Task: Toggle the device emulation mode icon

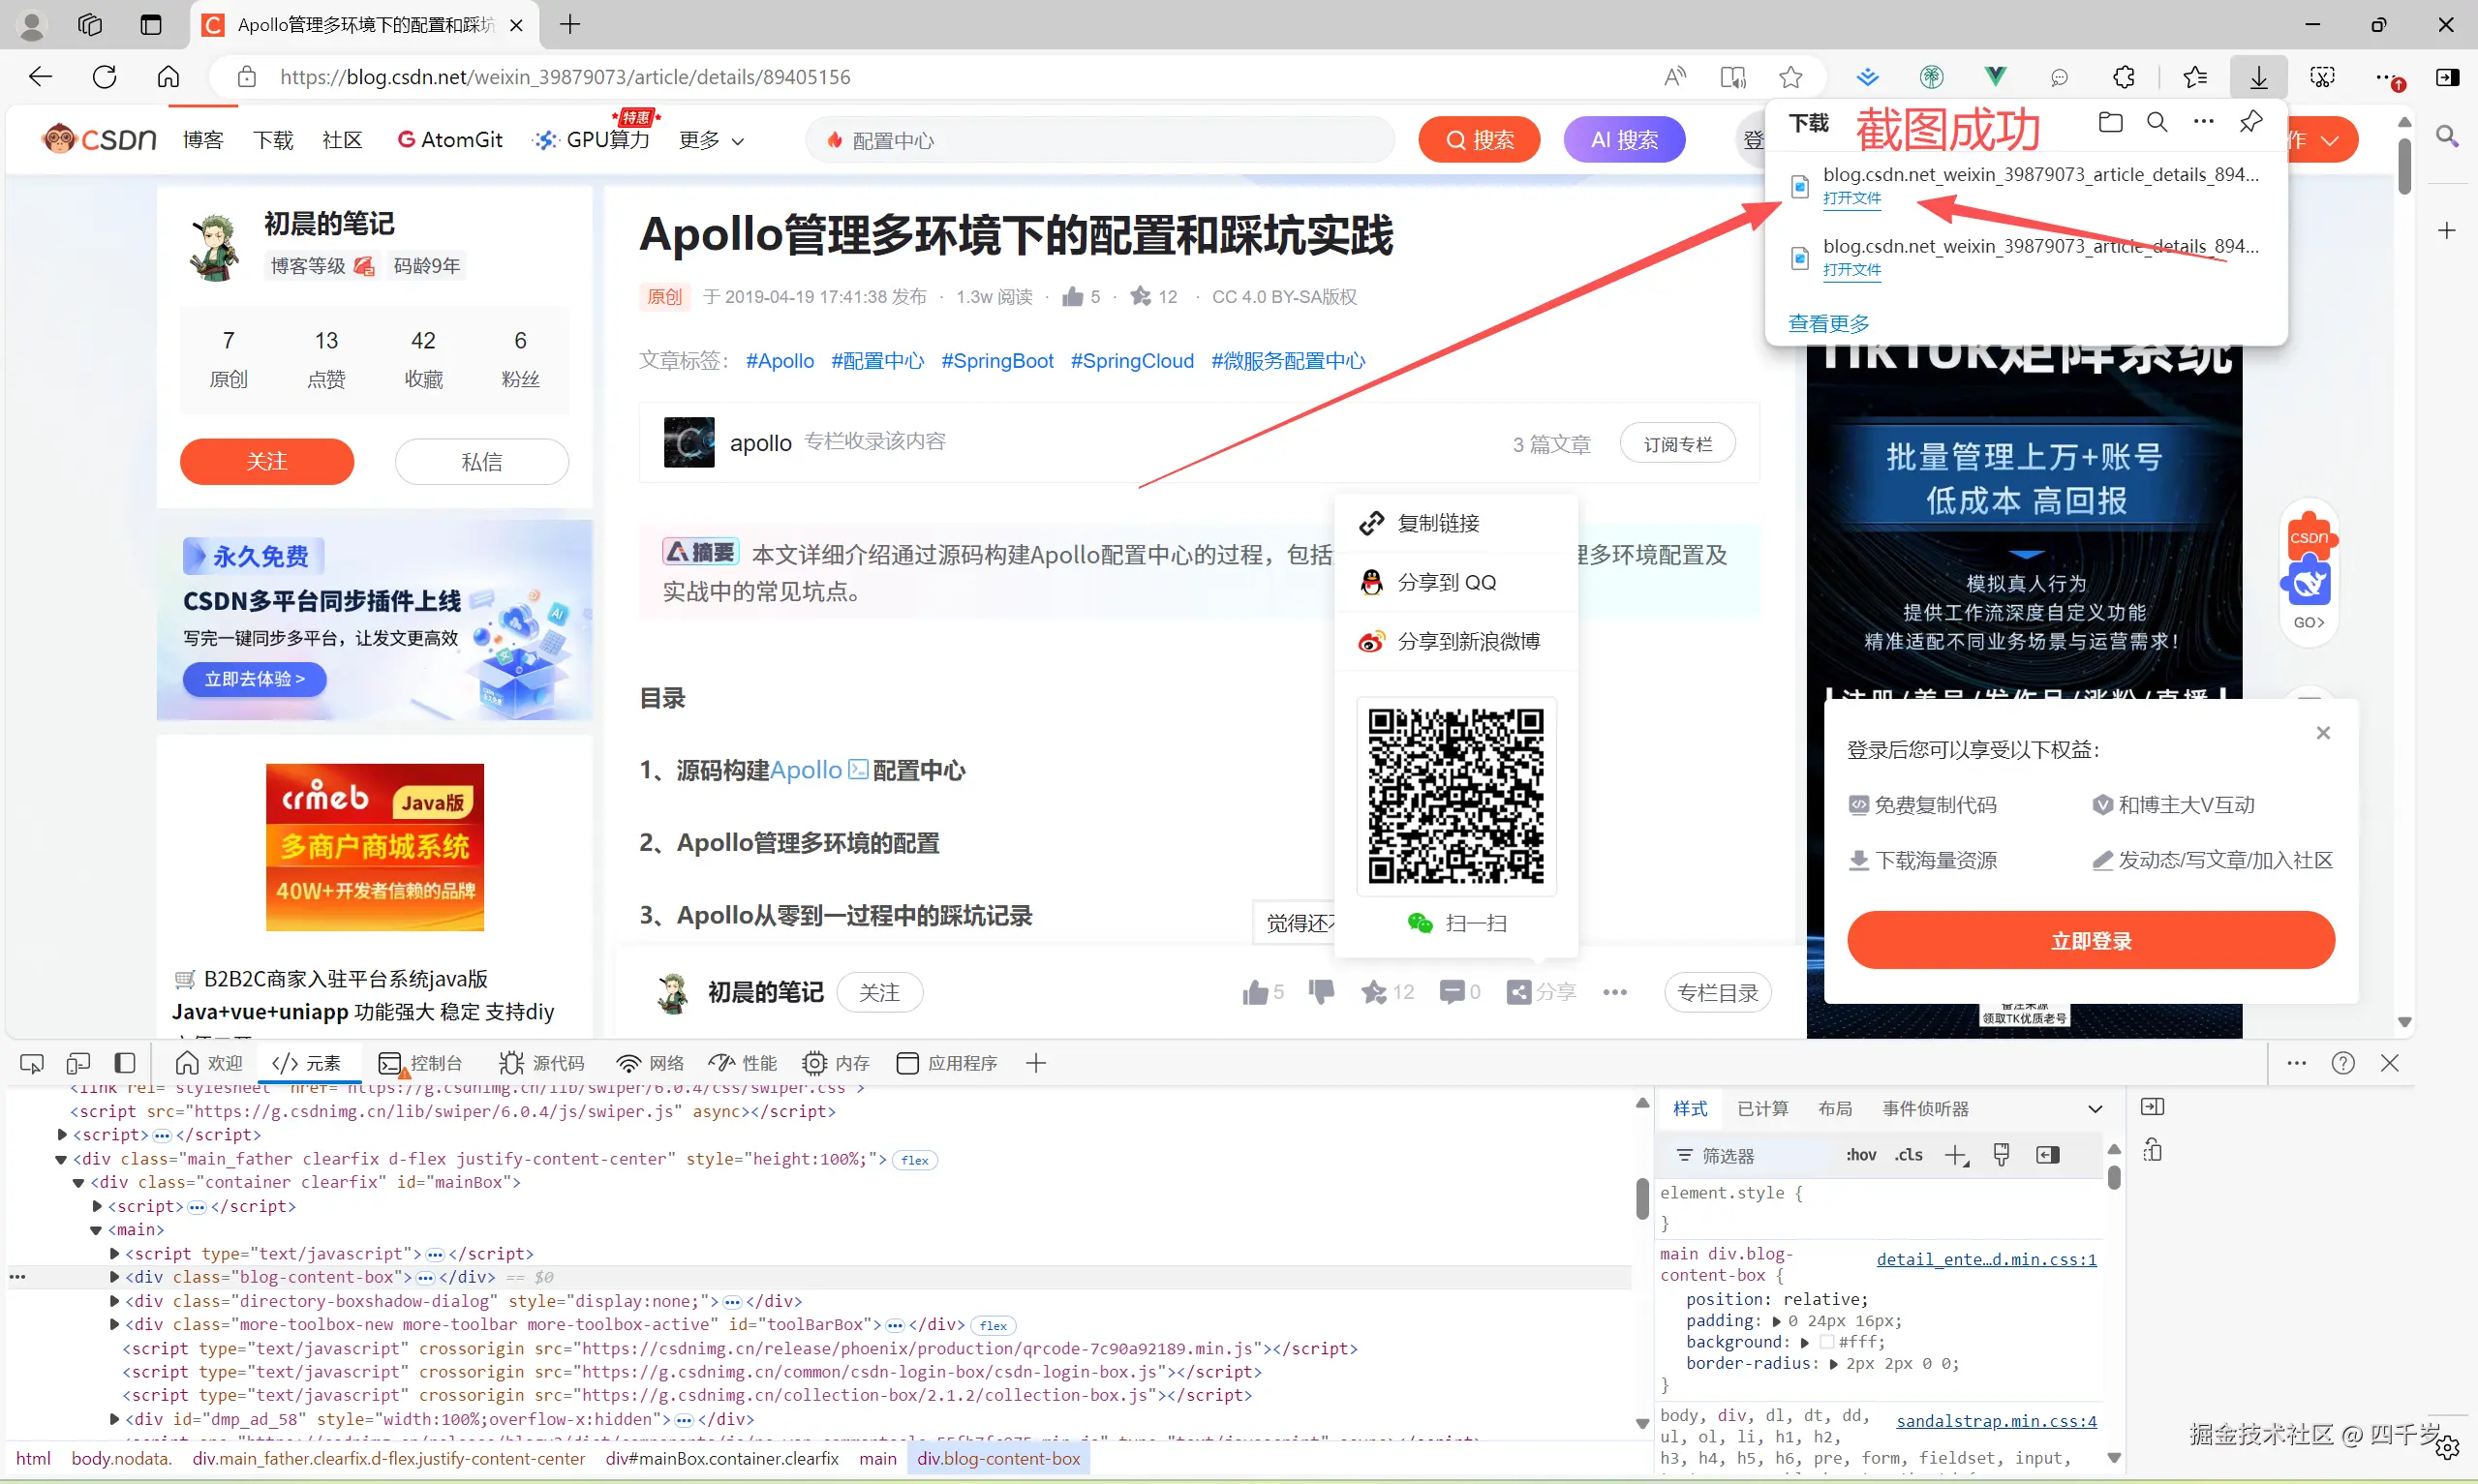Action: coord(78,1063)
